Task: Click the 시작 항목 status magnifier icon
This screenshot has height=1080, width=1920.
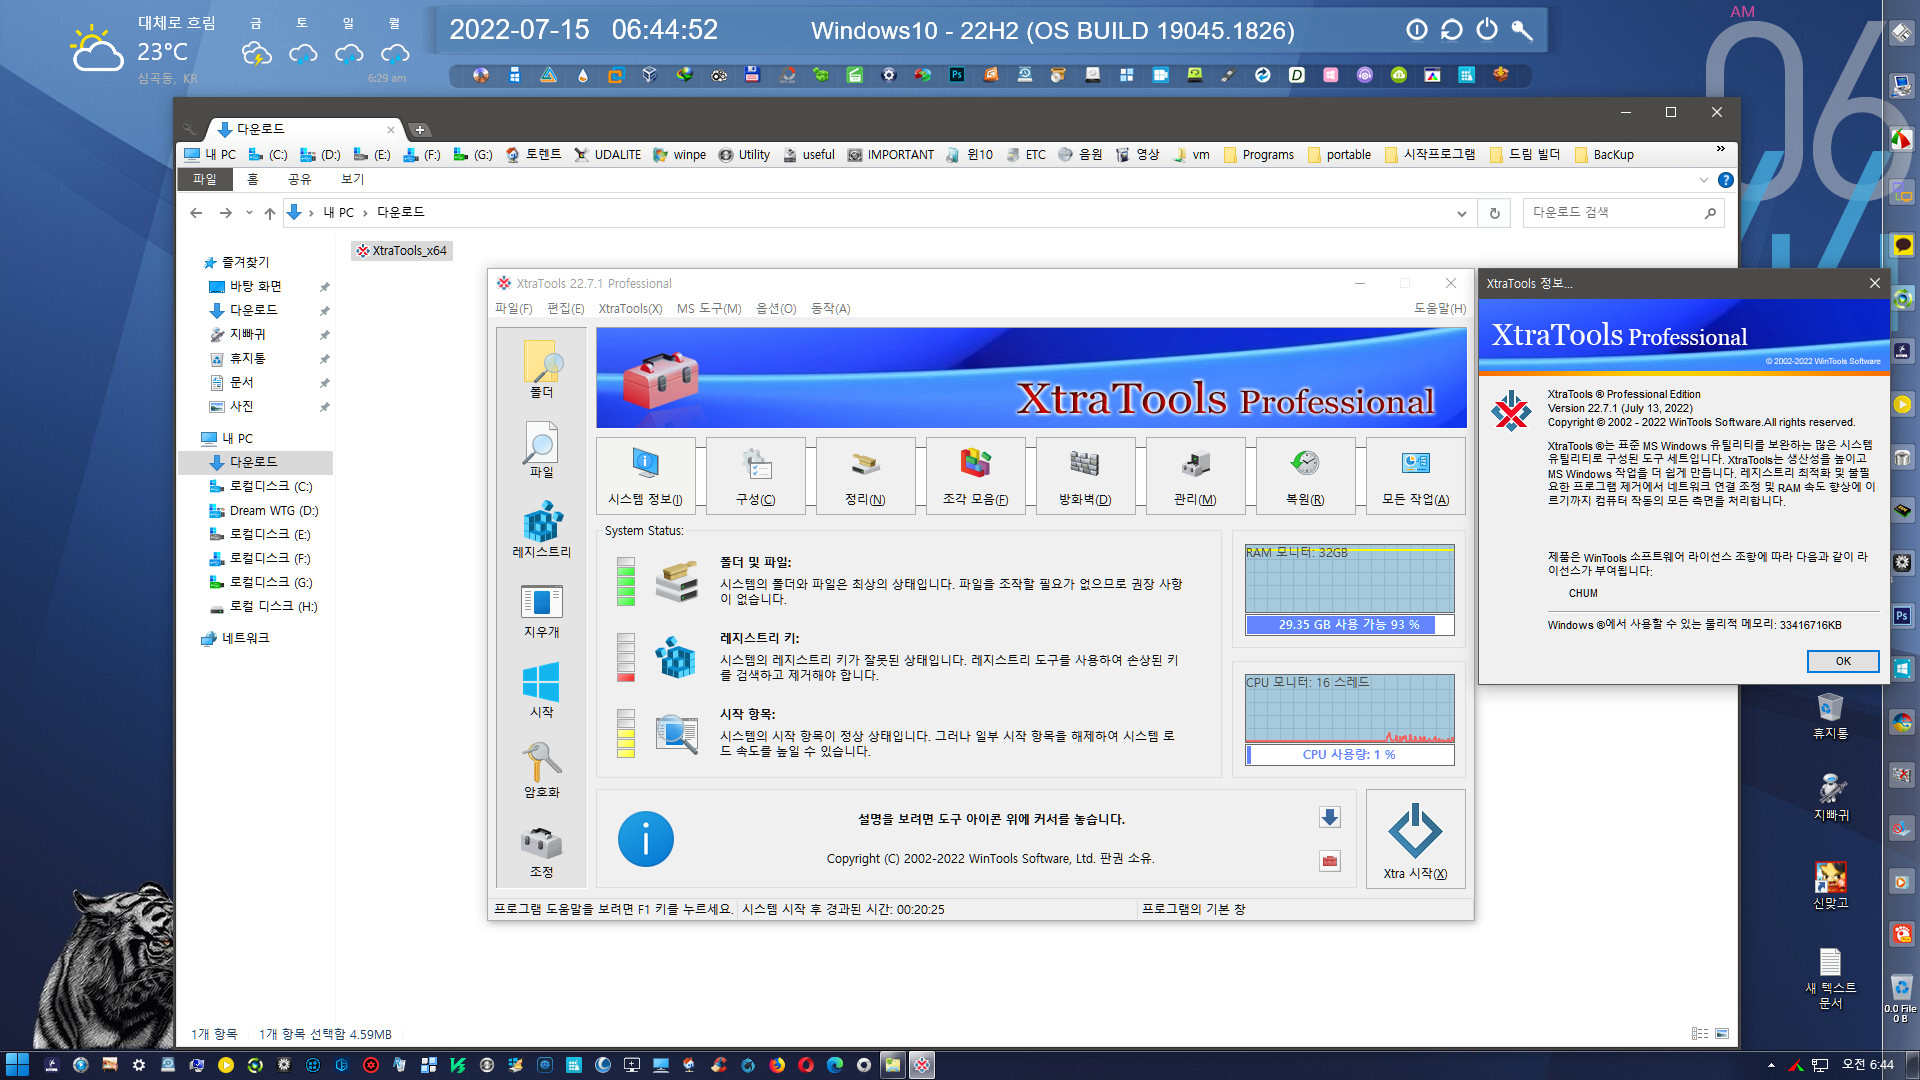Action: (677, 734)
